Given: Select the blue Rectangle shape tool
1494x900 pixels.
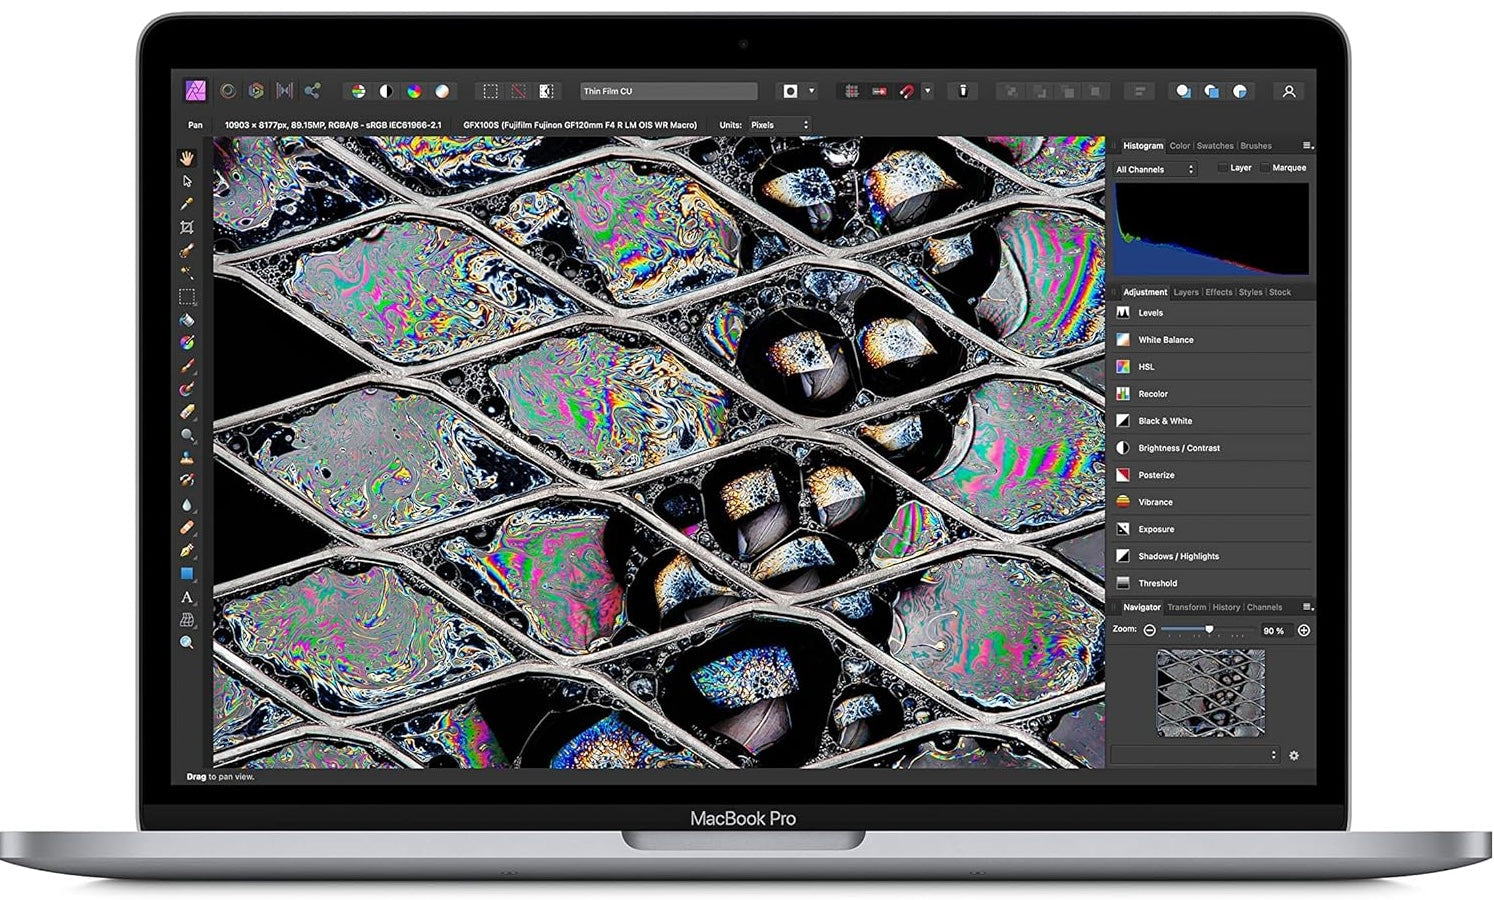Looking at the screenshot, I should tap(187, 574).
